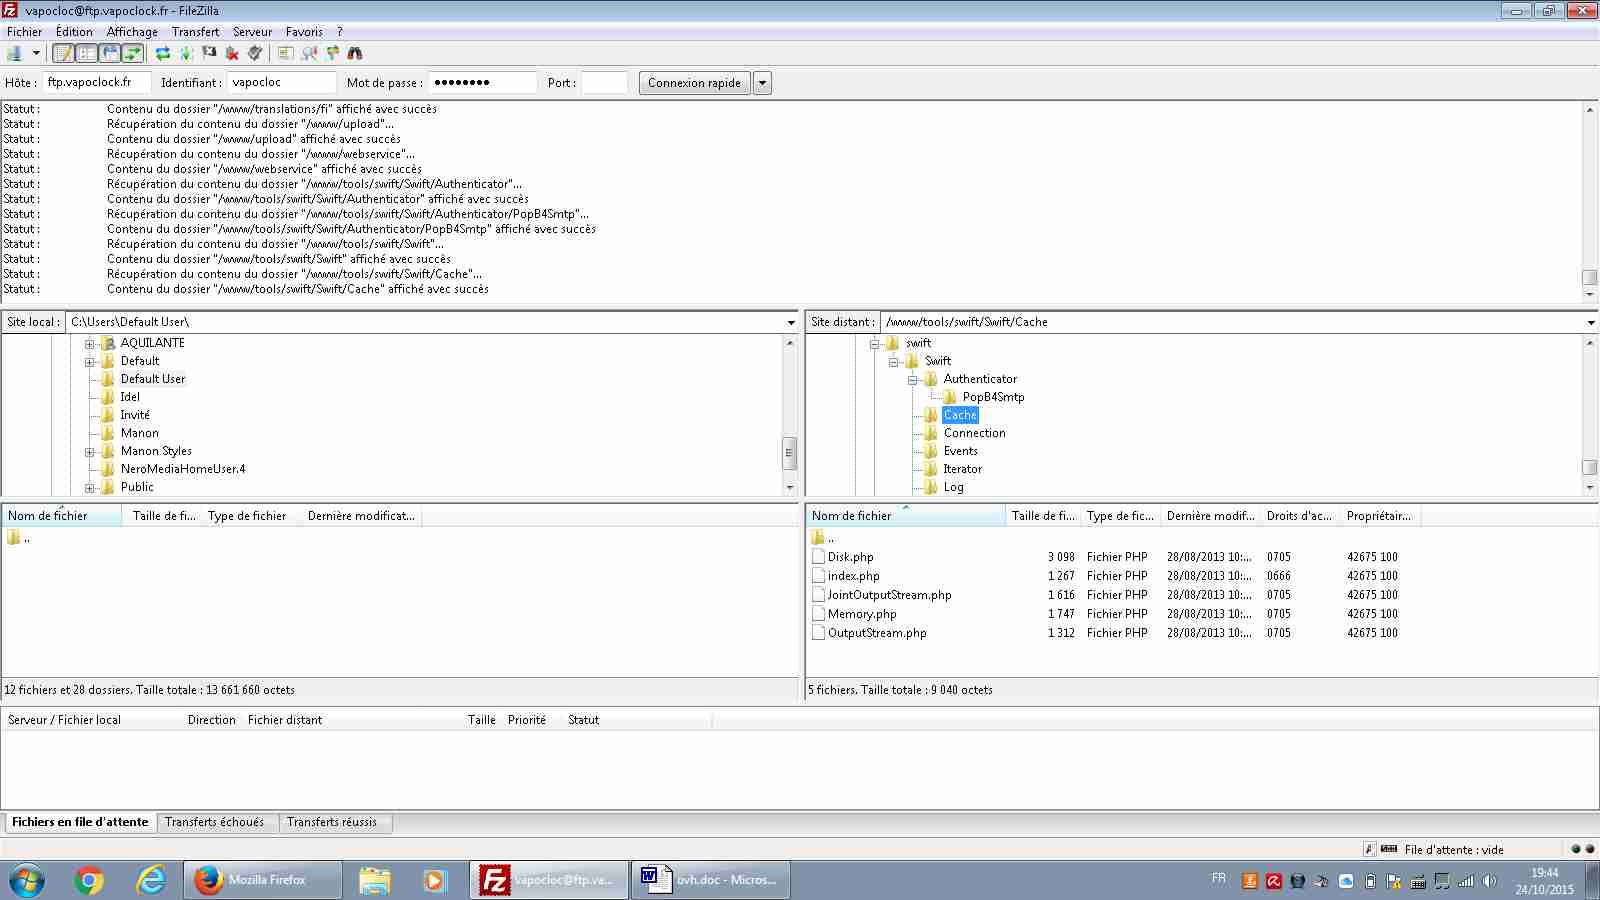Click the Mot de passe field
The image size is (1600, 900).
[x=482, y=83]
